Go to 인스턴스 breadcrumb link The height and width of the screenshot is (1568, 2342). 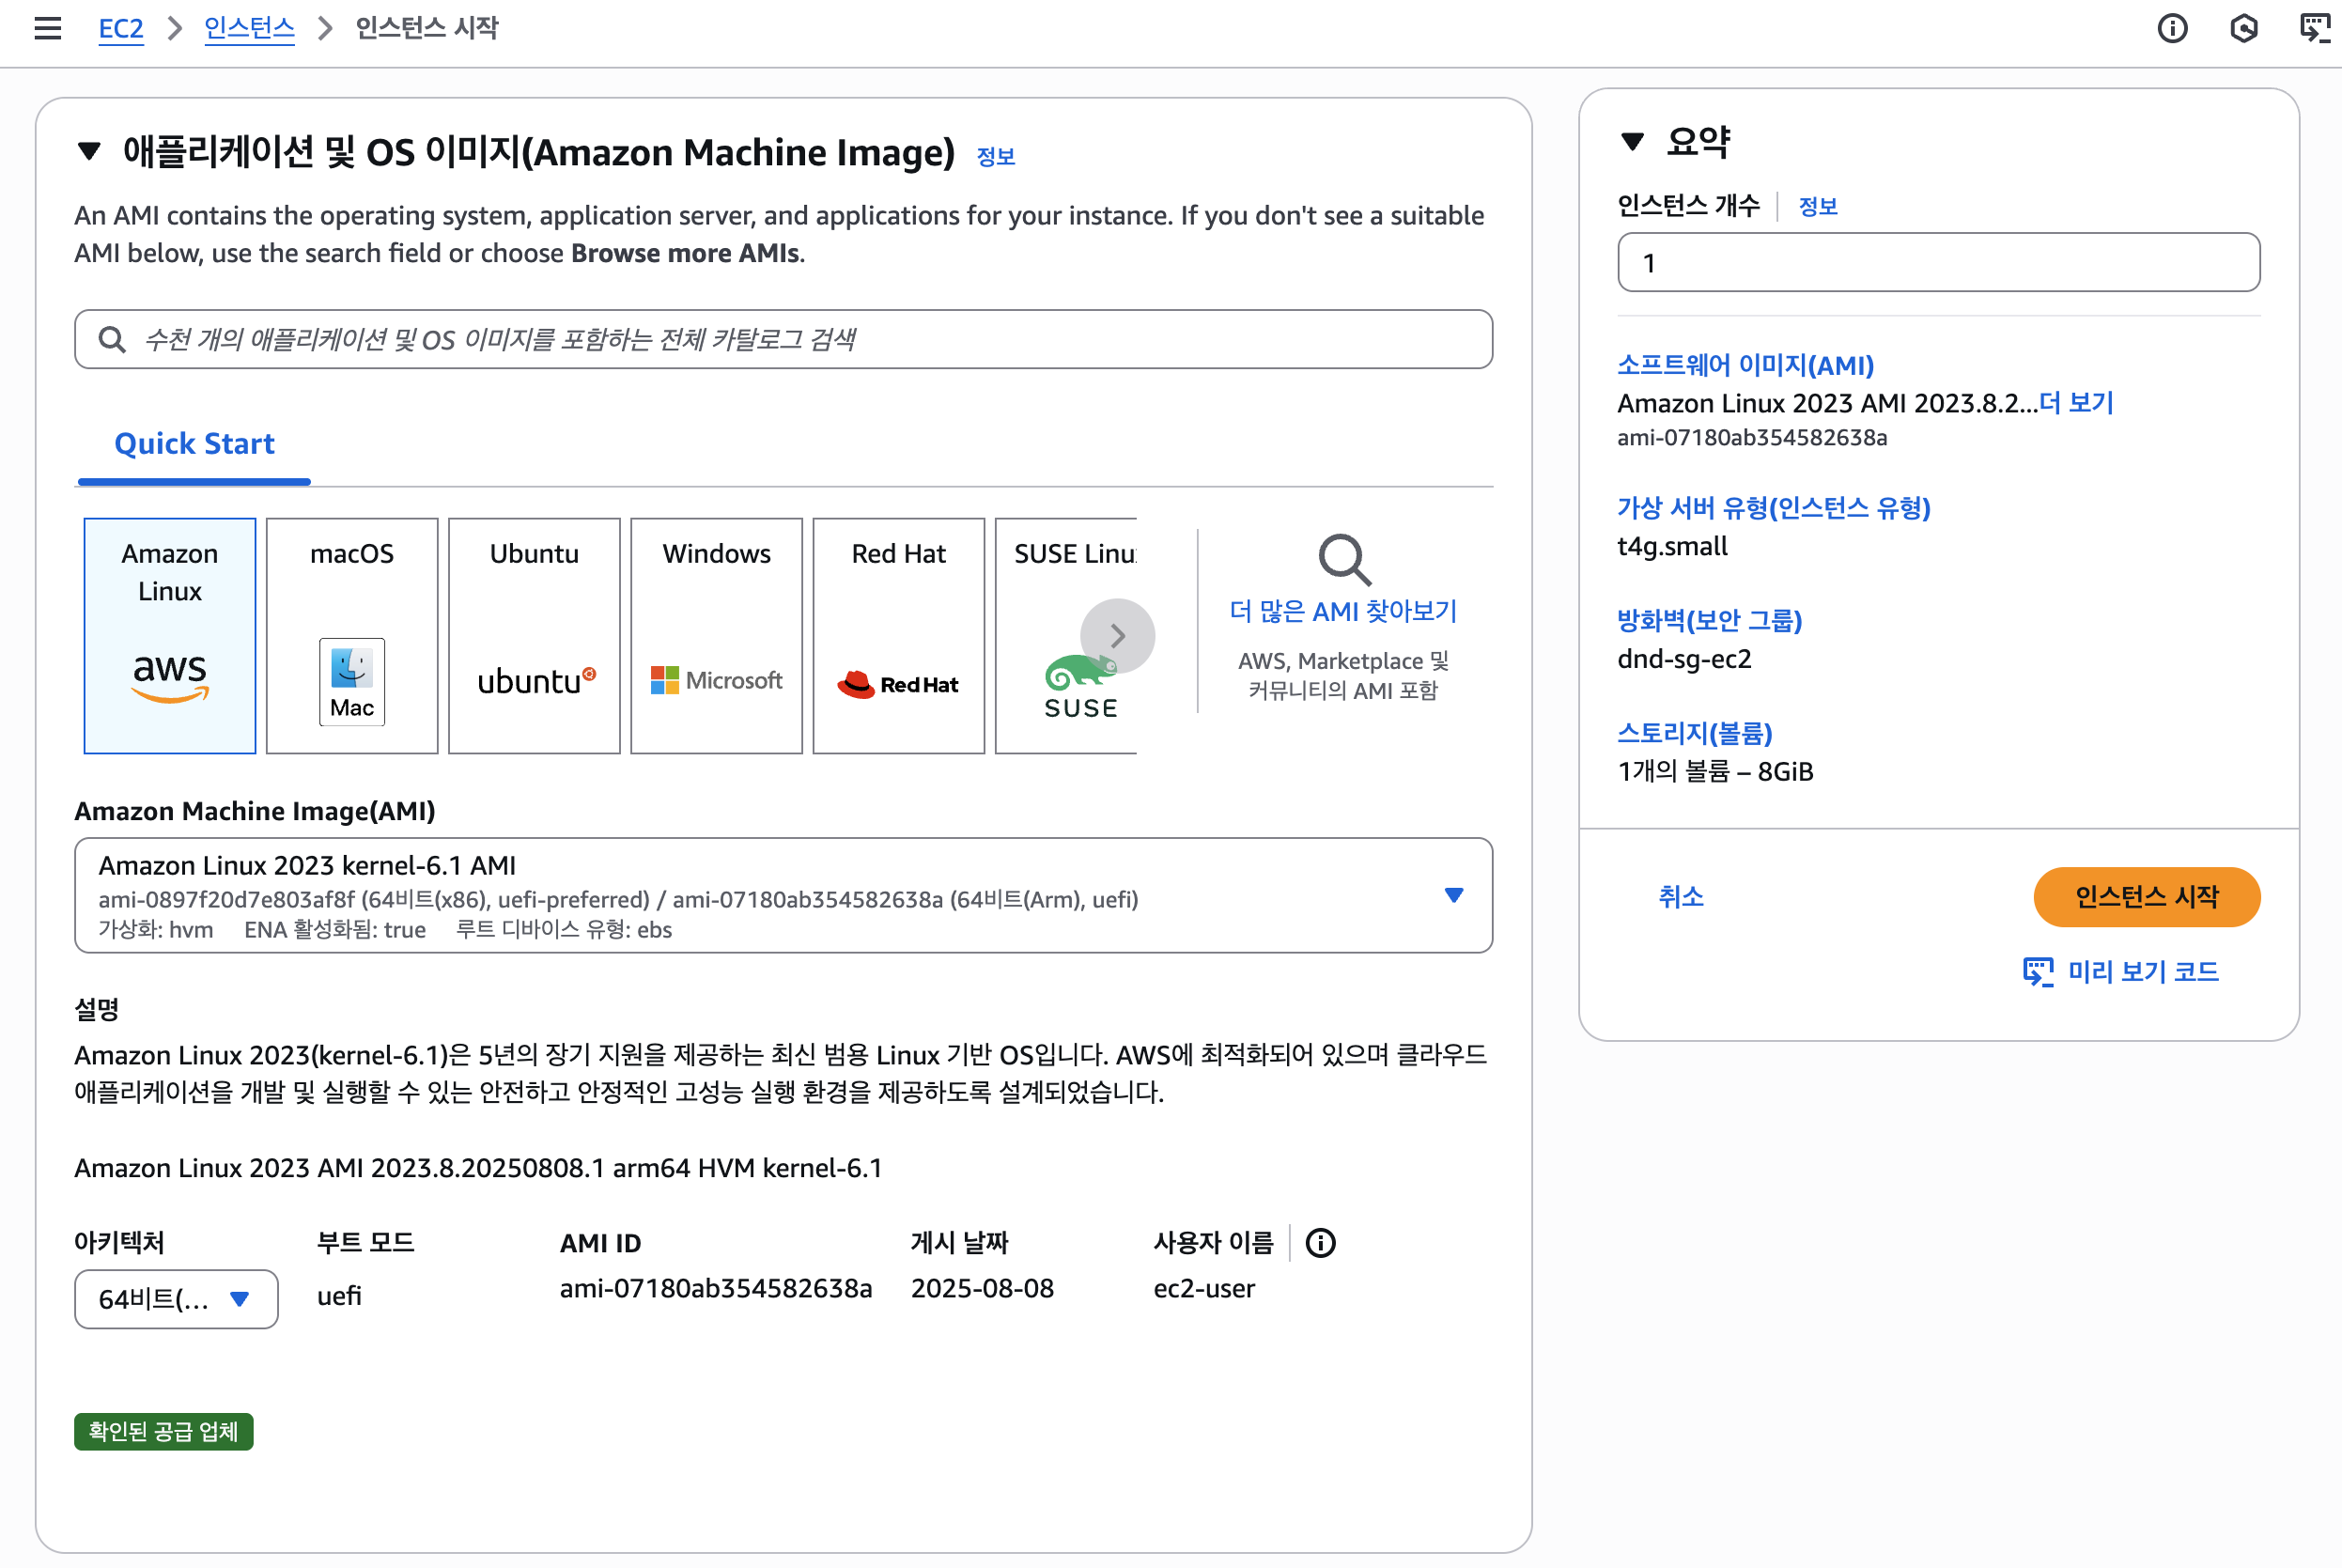pyautogui.click(x=249, y=28)
